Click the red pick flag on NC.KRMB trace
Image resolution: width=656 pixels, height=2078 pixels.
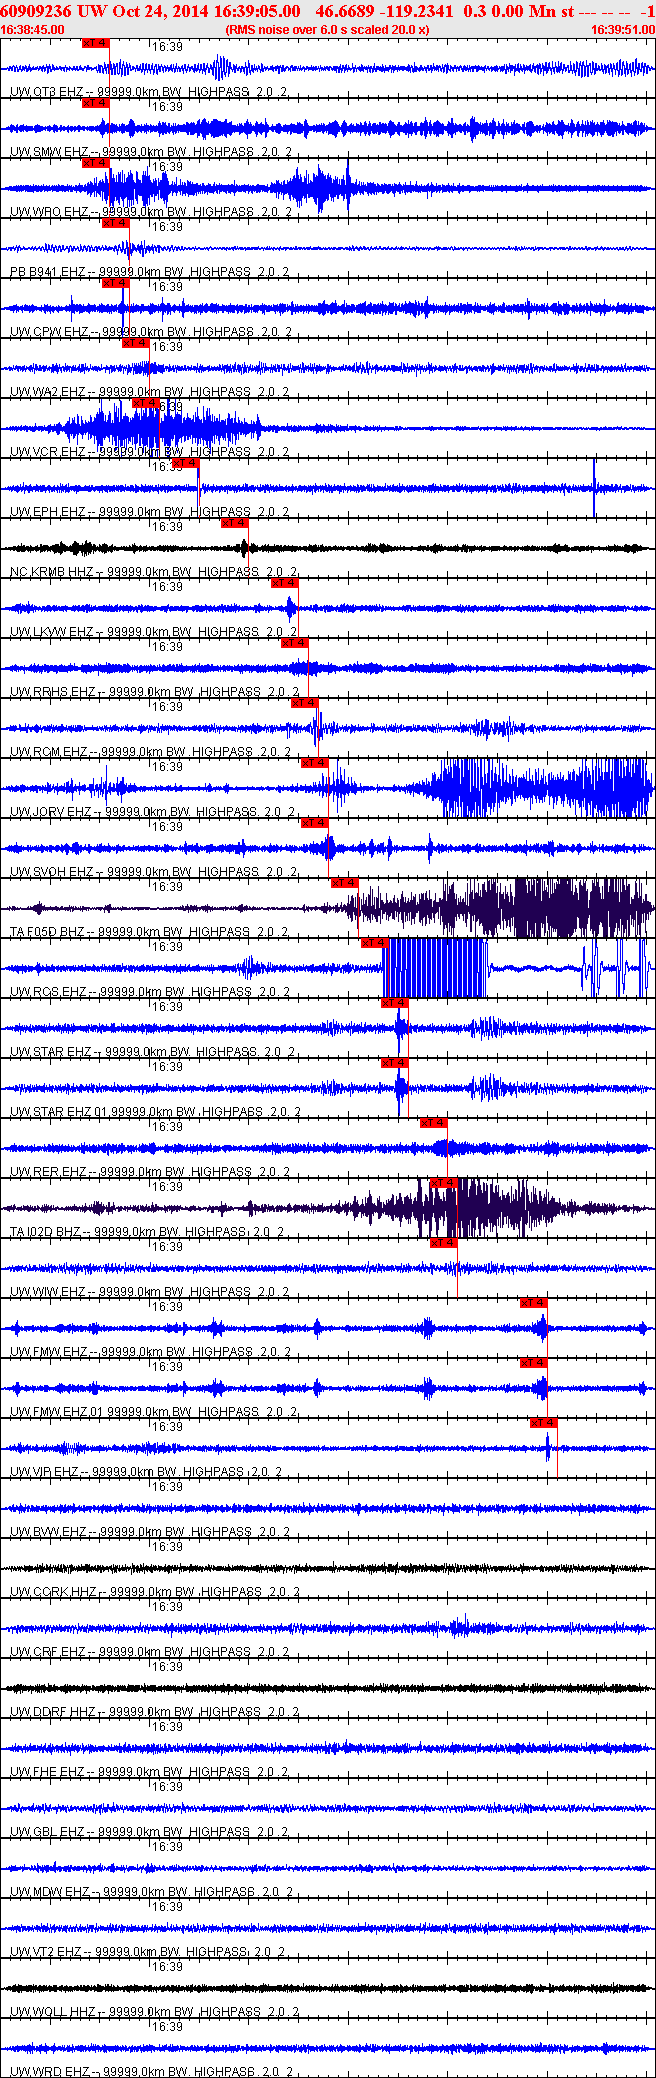click(x=235, y=523)
